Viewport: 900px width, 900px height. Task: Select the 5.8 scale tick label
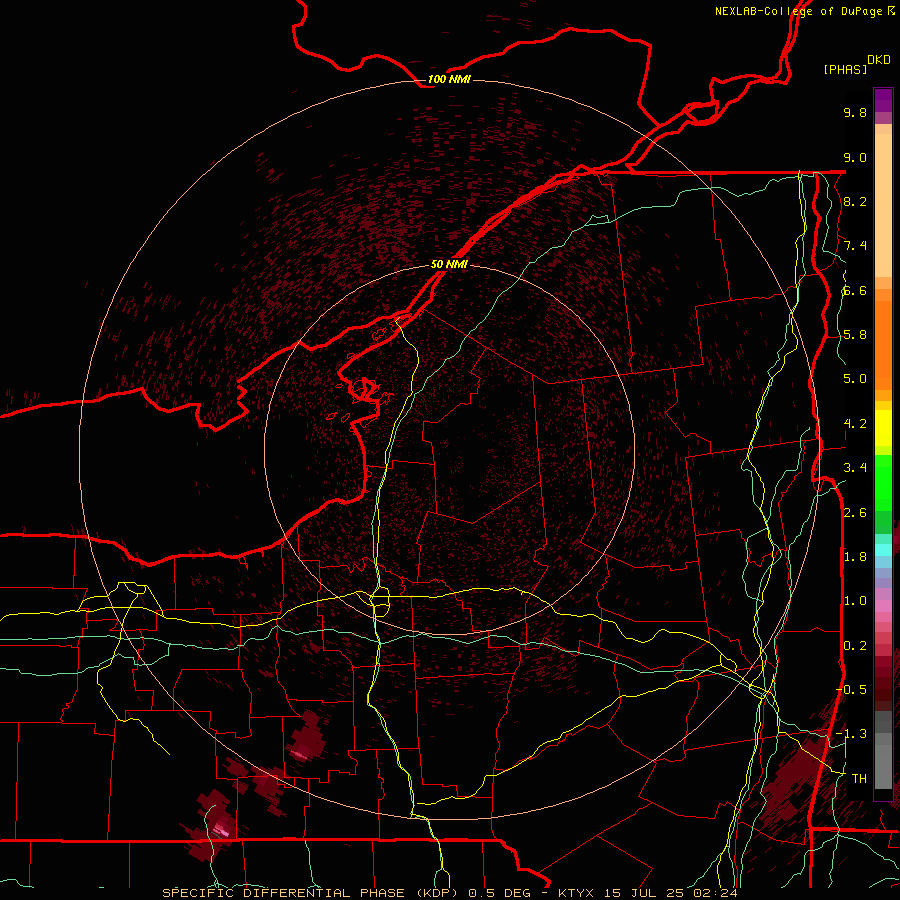coord(855,335)
